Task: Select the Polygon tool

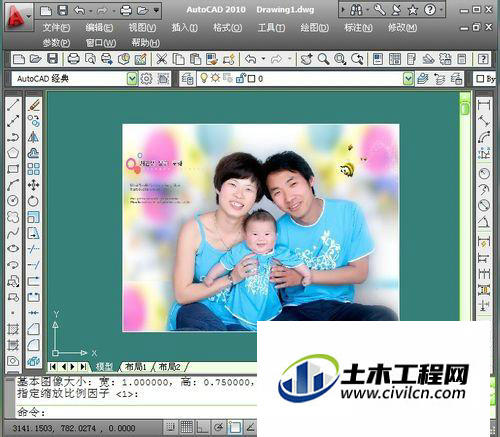Action: point(13,153)
